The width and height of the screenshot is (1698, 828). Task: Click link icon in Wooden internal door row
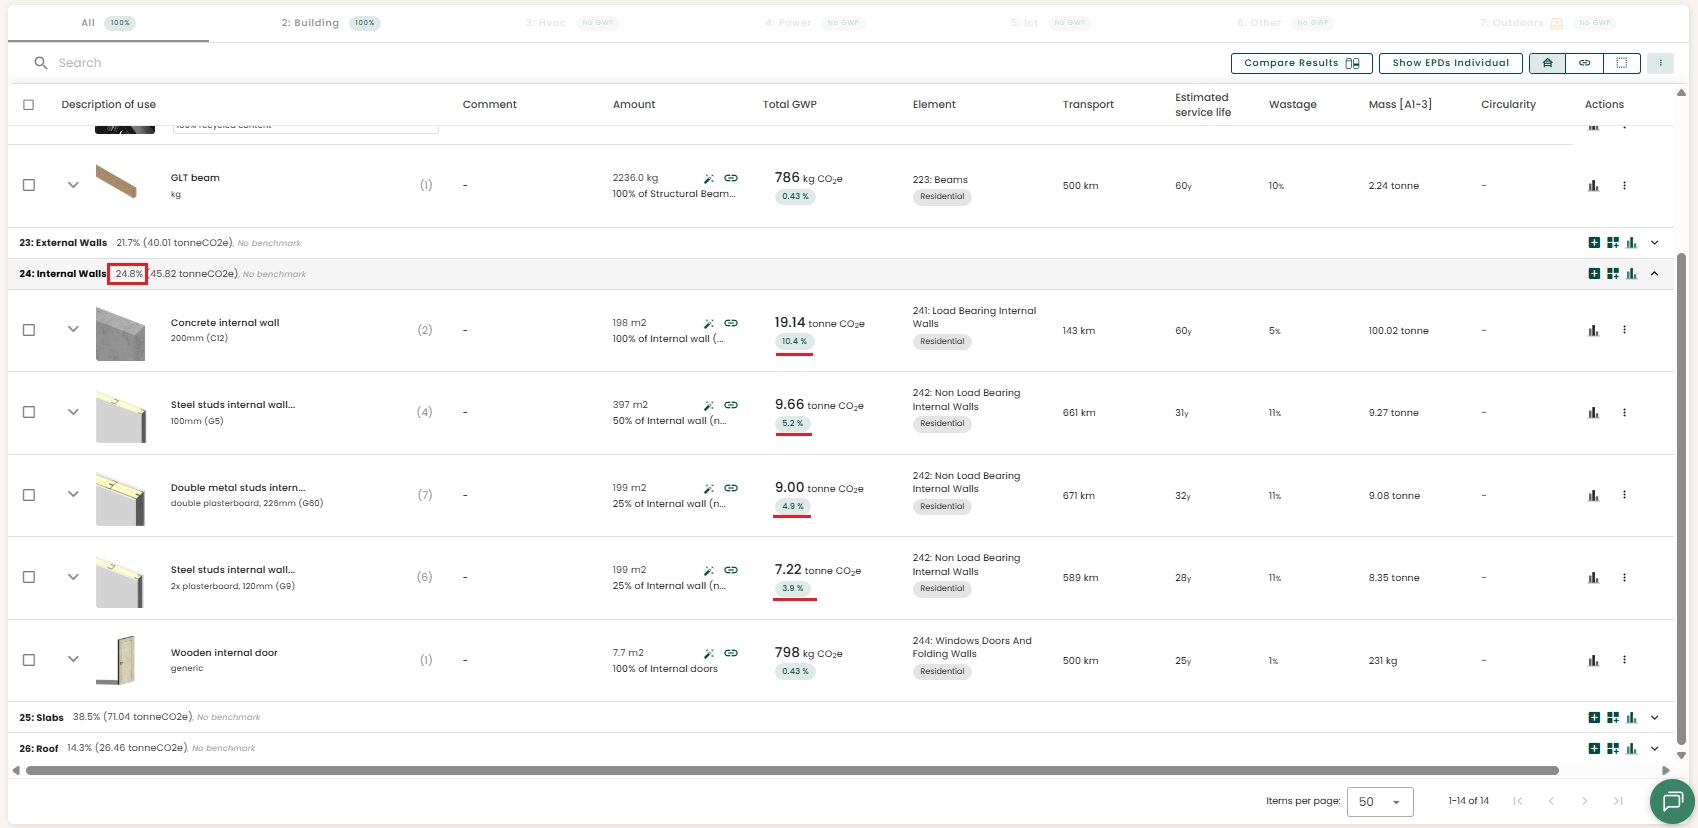[x=731, y=653]
